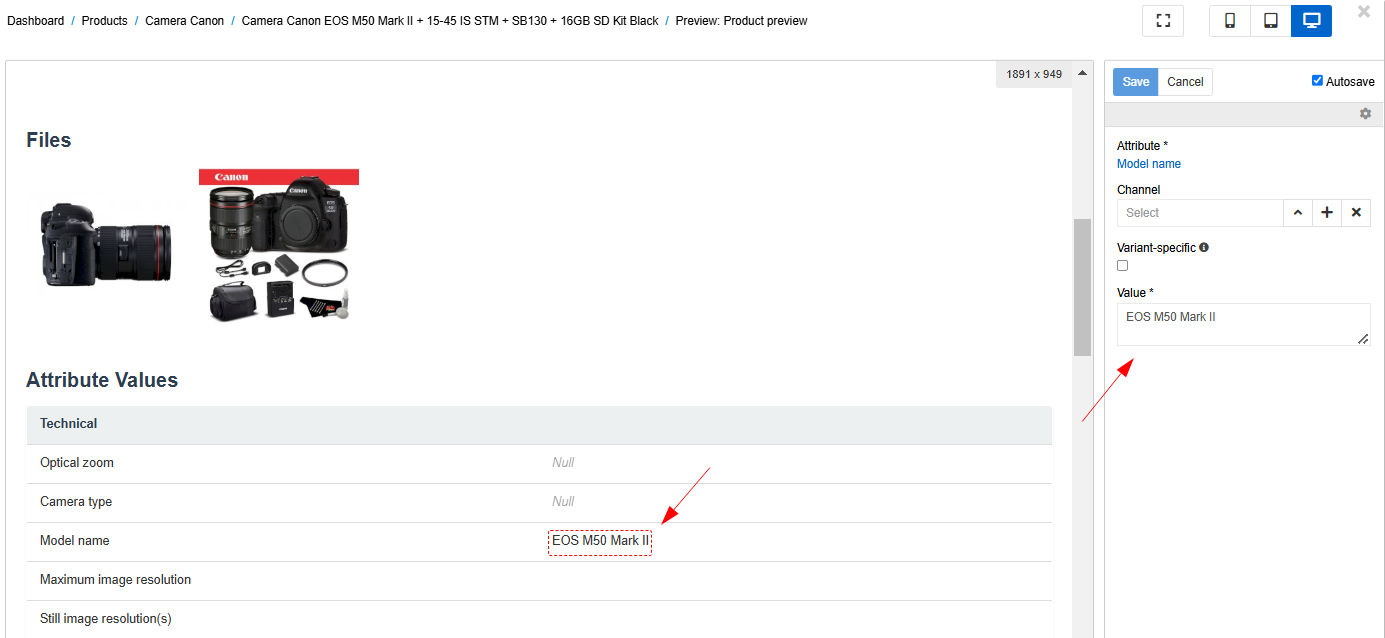Select desktop monitor preview mode
Viewport: 1385px width, 638px height.
(1311, 21)
